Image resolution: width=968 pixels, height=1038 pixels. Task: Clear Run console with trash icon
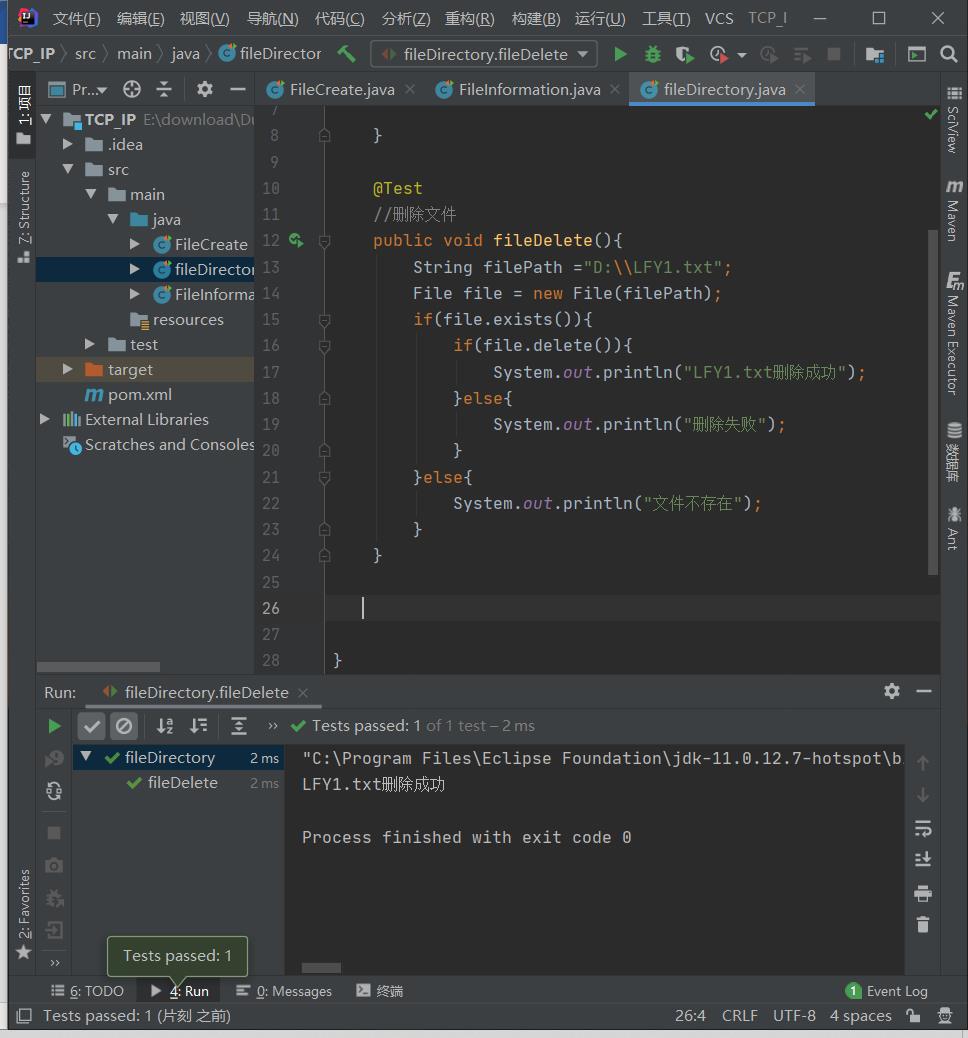click(x=922, y=925)
